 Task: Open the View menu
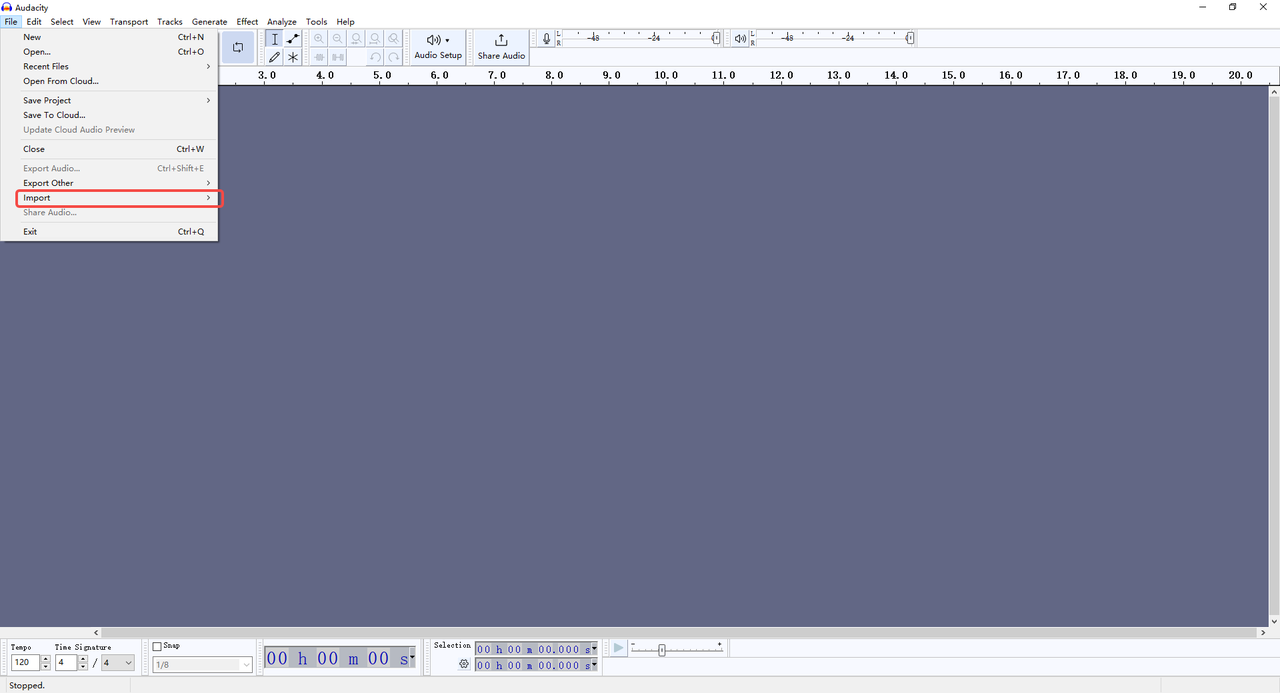[x=91, y=22]
